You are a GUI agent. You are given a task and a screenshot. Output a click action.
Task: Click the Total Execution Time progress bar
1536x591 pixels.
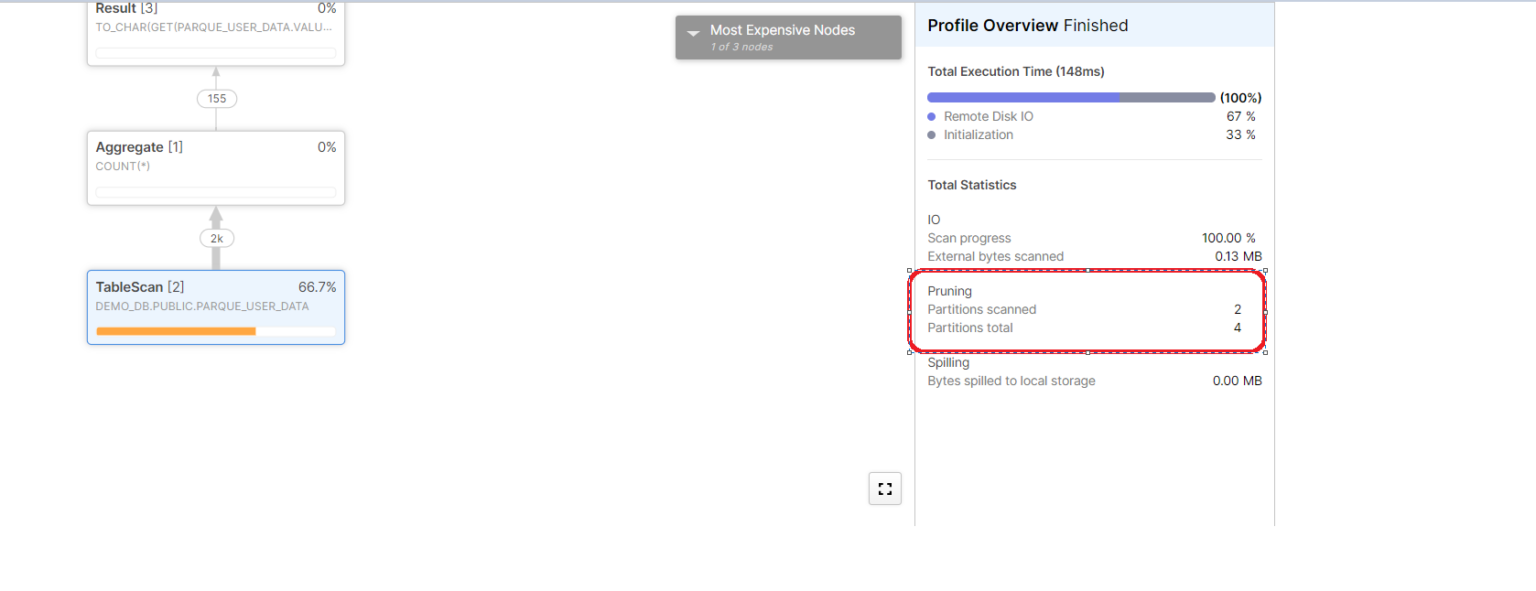(x=1070, y=97)
